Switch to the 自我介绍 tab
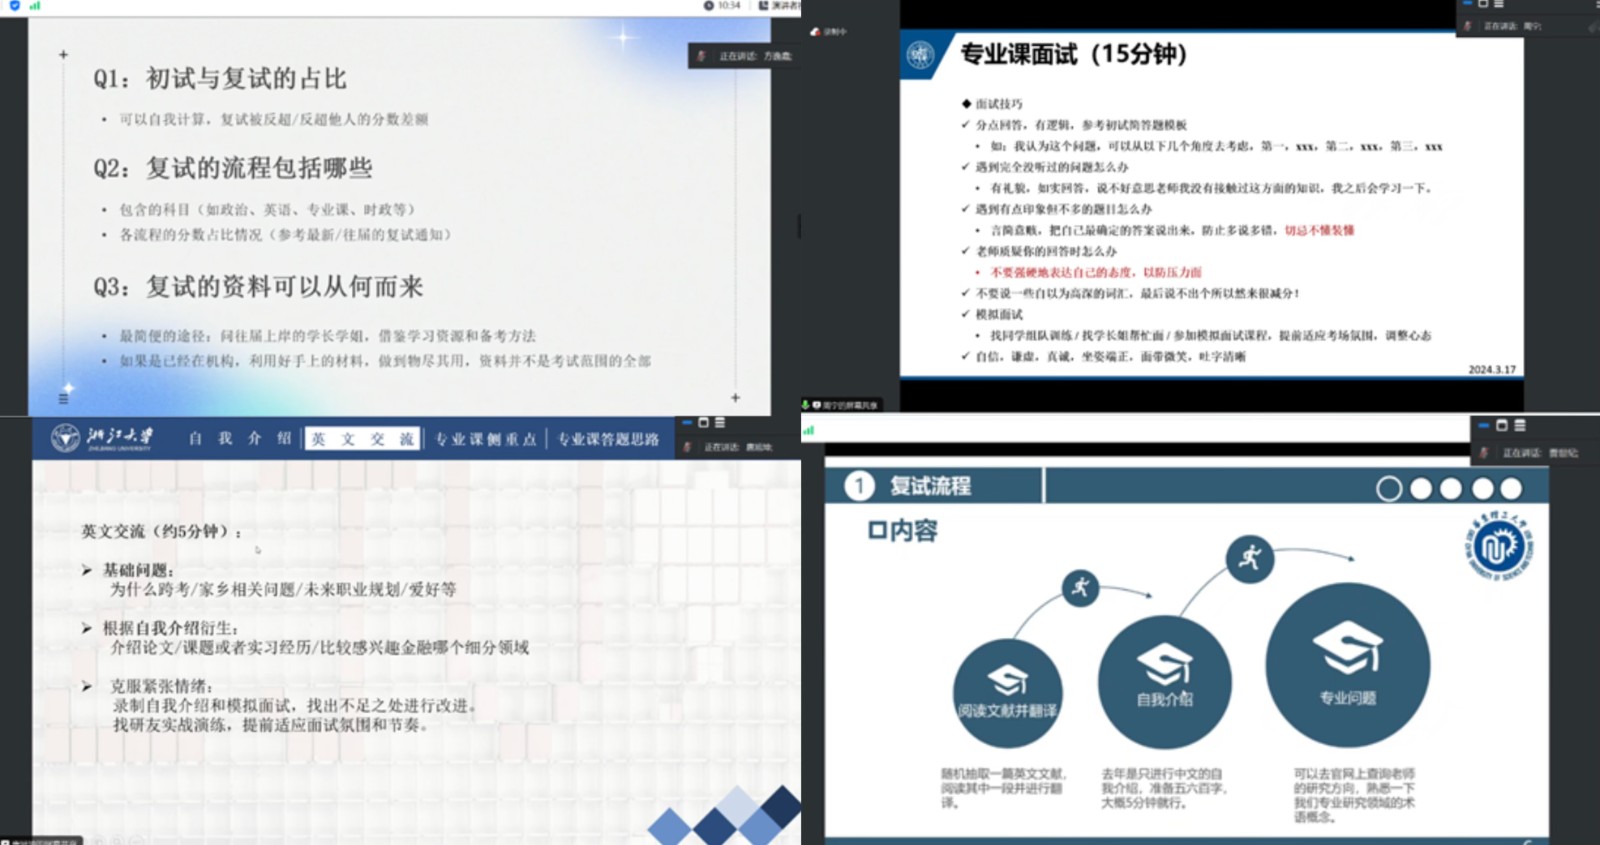The image size is (1600, 845). [x=240, y=439]
